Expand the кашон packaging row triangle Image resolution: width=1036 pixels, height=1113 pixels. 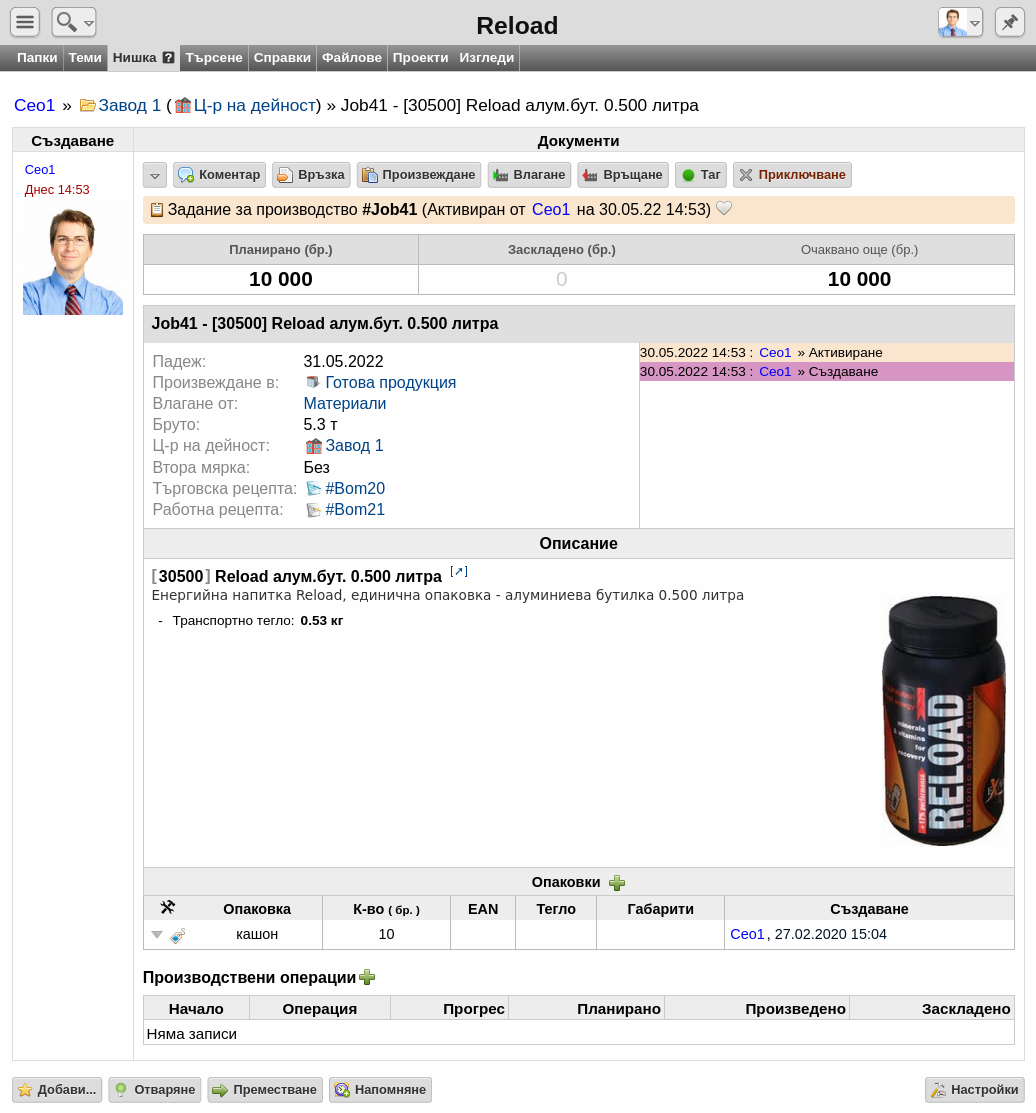click(x=157, y=935)
